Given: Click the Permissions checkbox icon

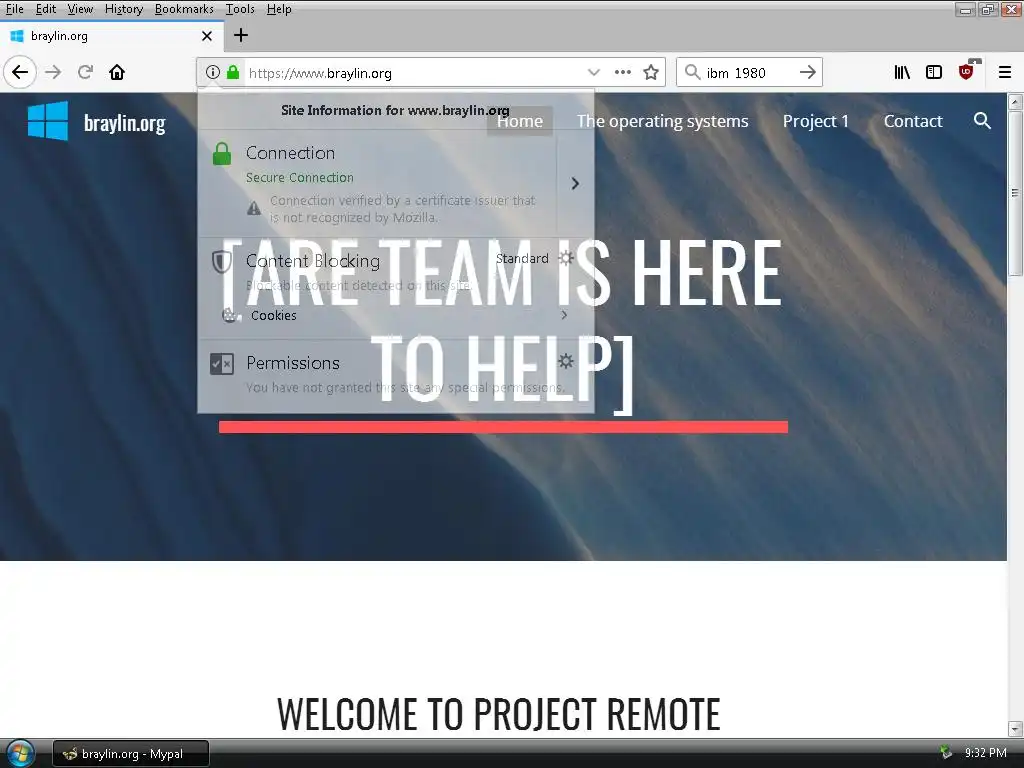Looking at the screenshot, I should [222, 364].
